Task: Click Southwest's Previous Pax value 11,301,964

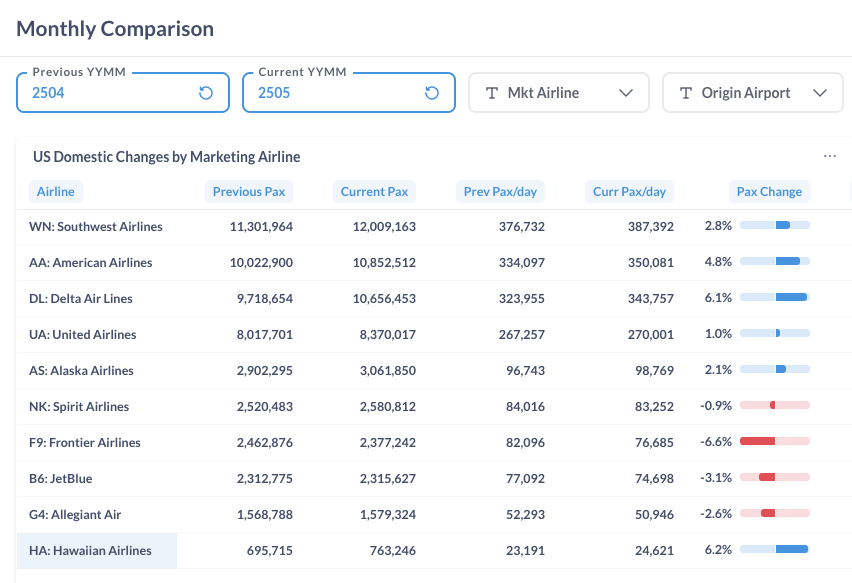Action: 261,227
